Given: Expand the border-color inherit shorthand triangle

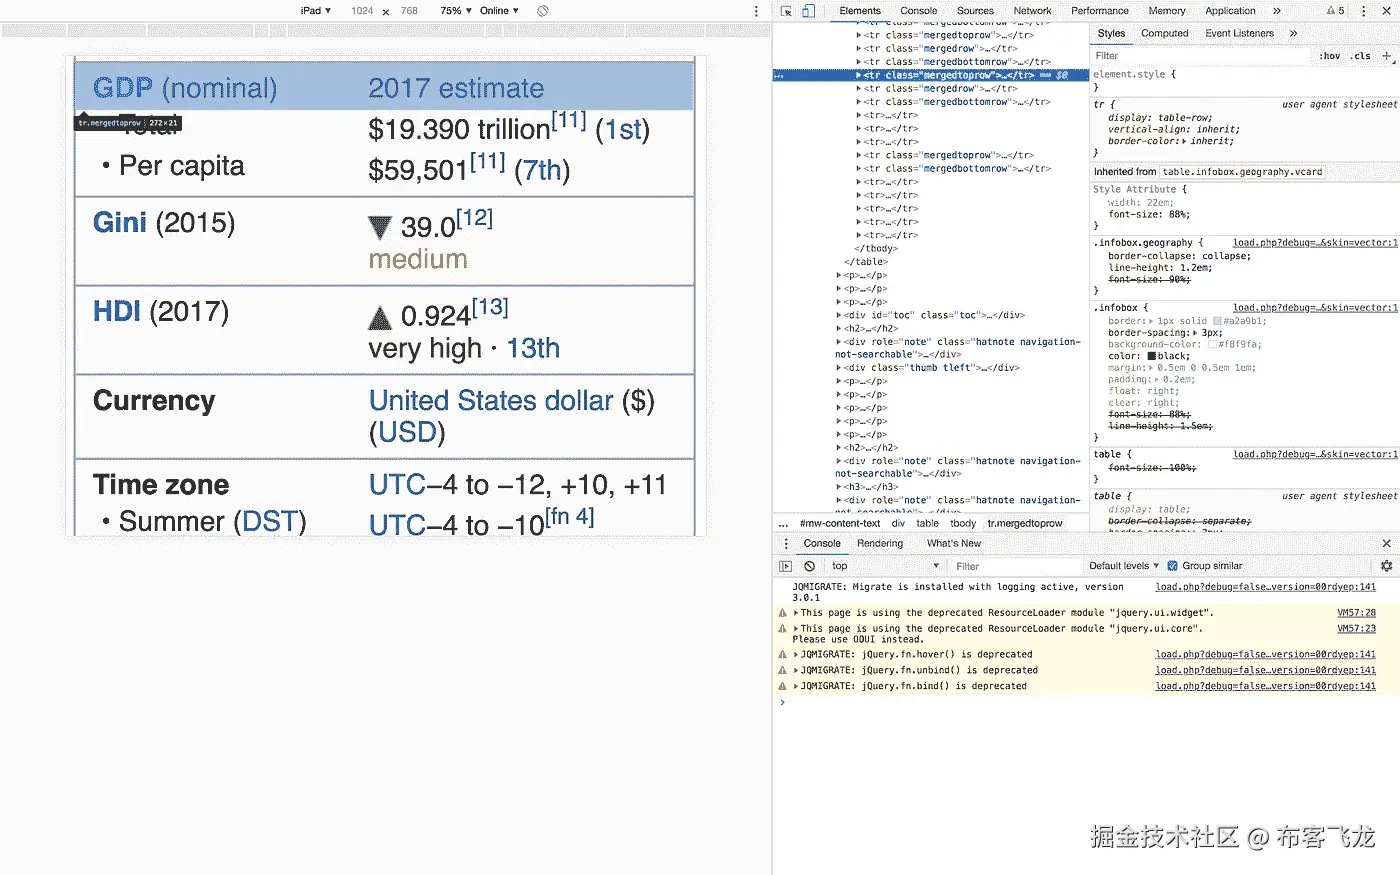Looking at the screenshot, I should coord(1185,141).
